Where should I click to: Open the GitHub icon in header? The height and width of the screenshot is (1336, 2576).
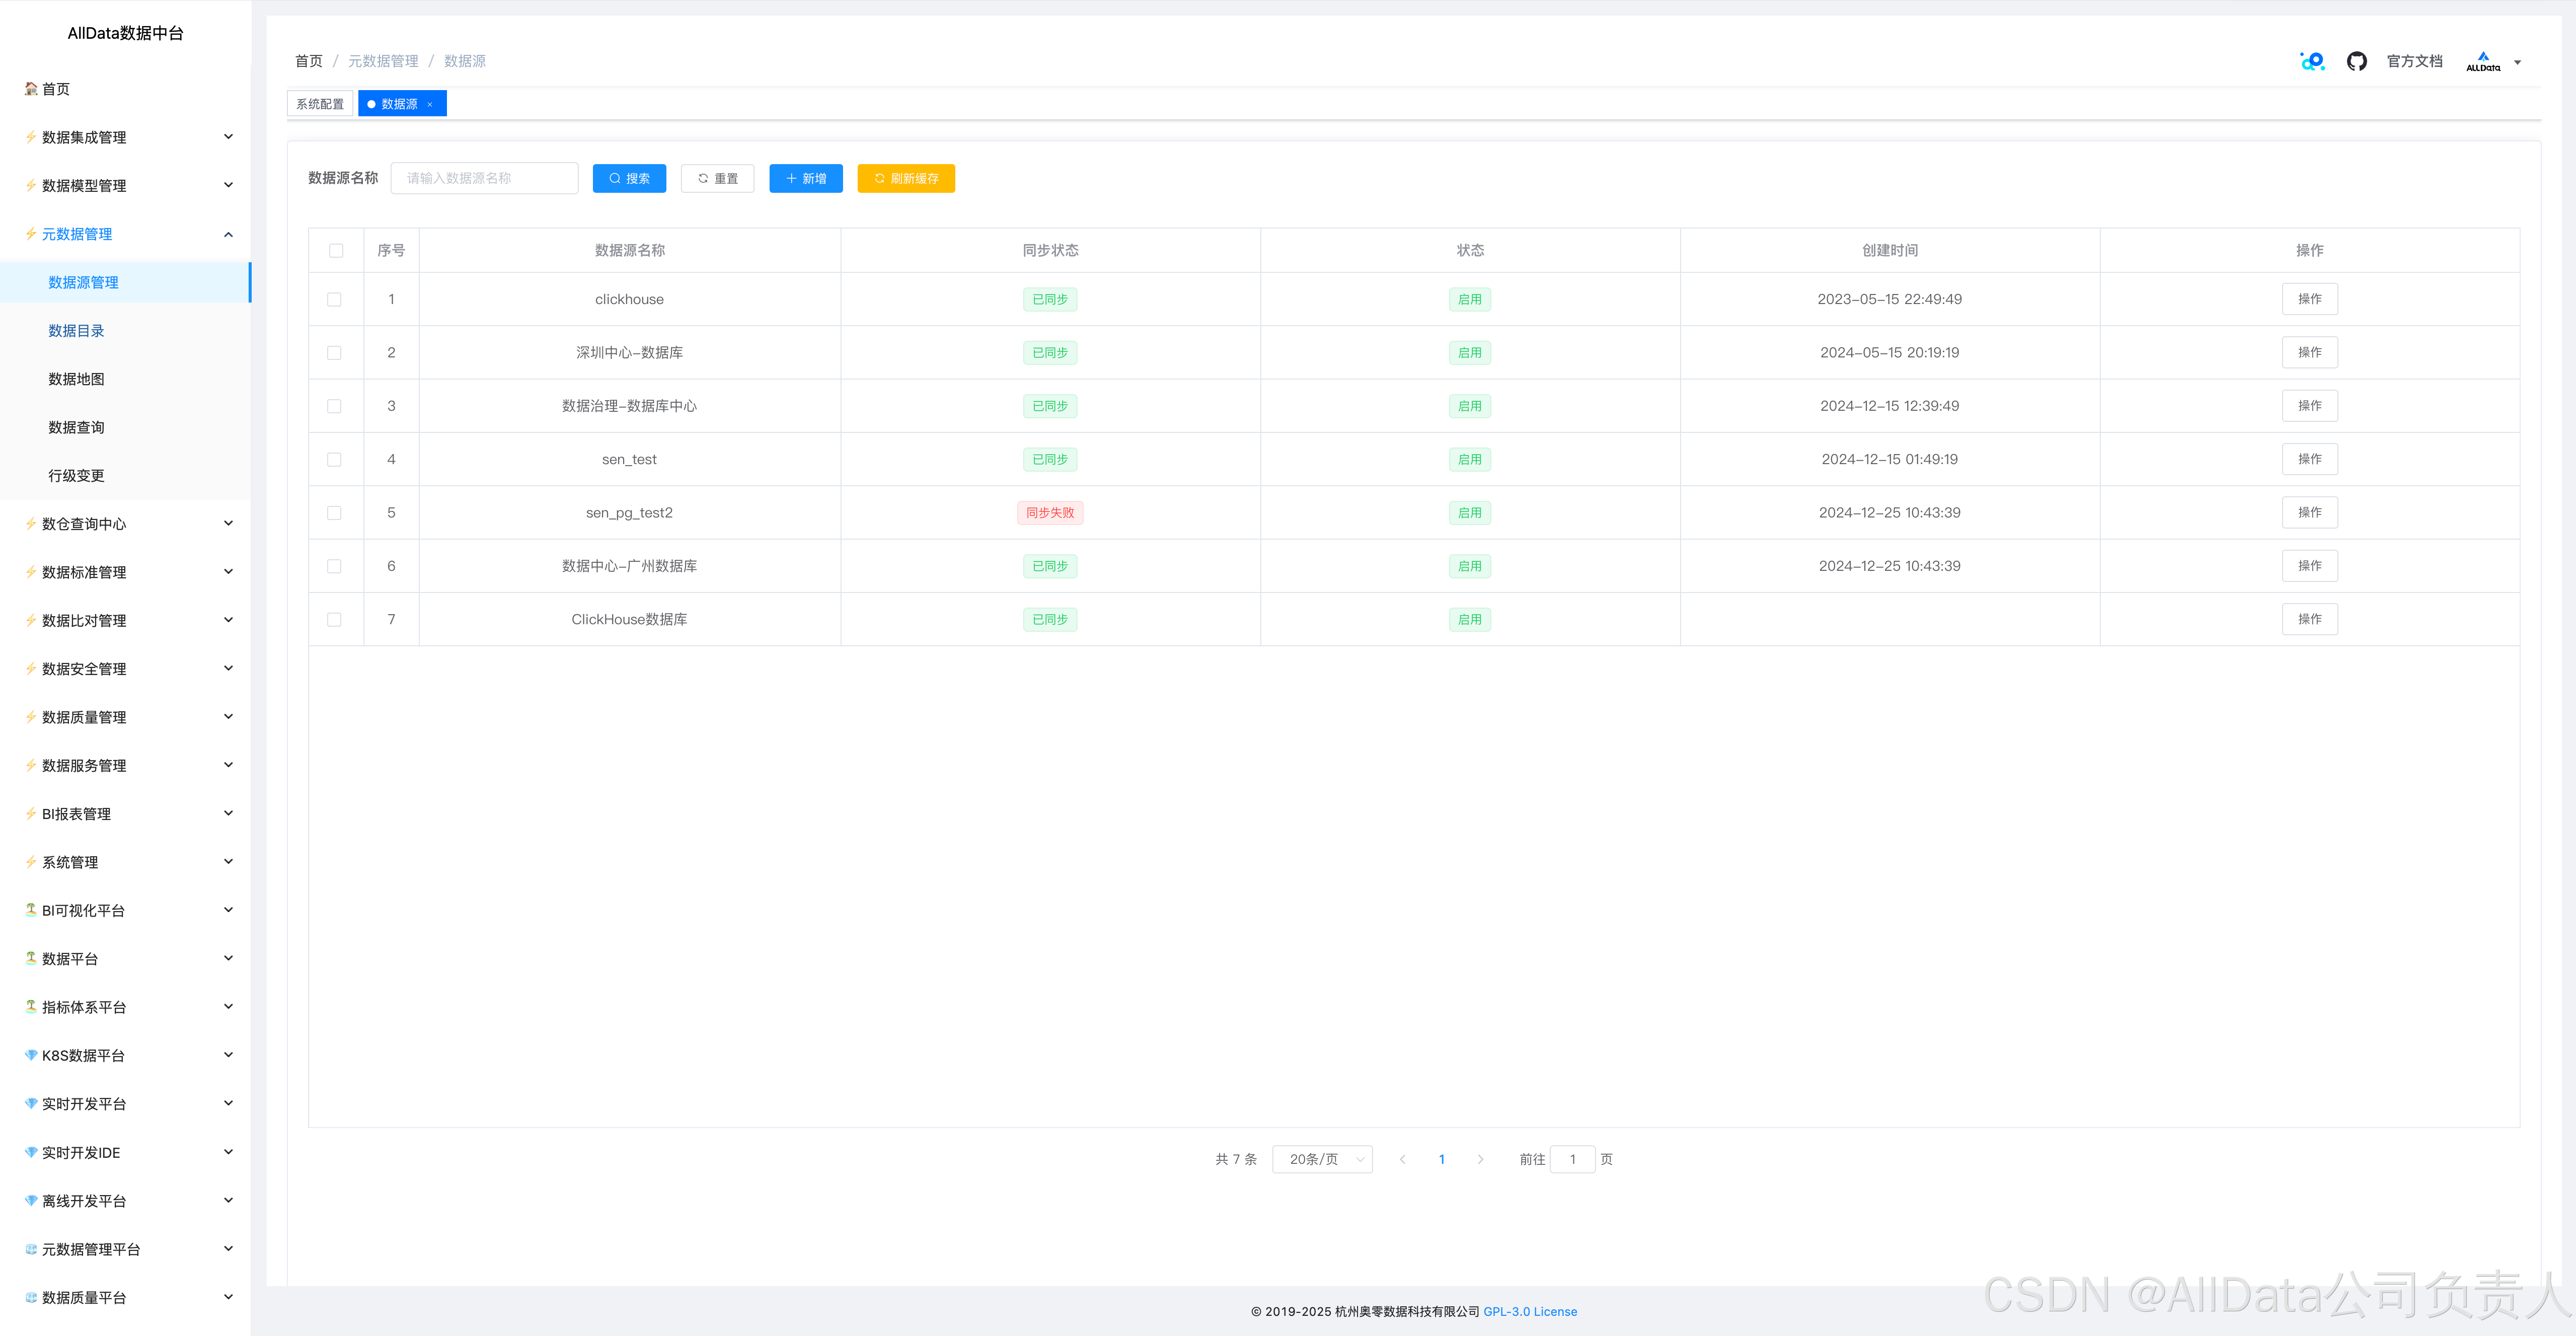click(2356, 61)
